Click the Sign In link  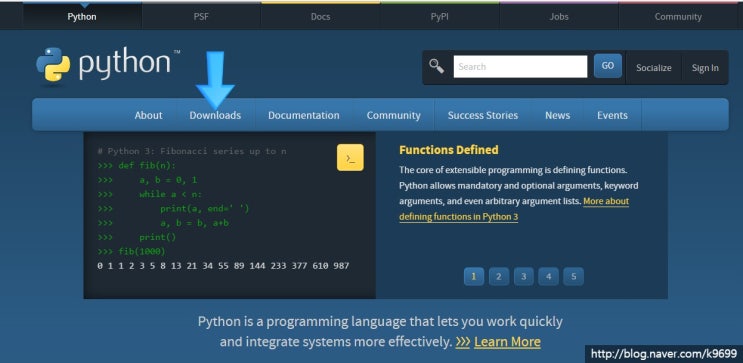(x=705, y=68)
